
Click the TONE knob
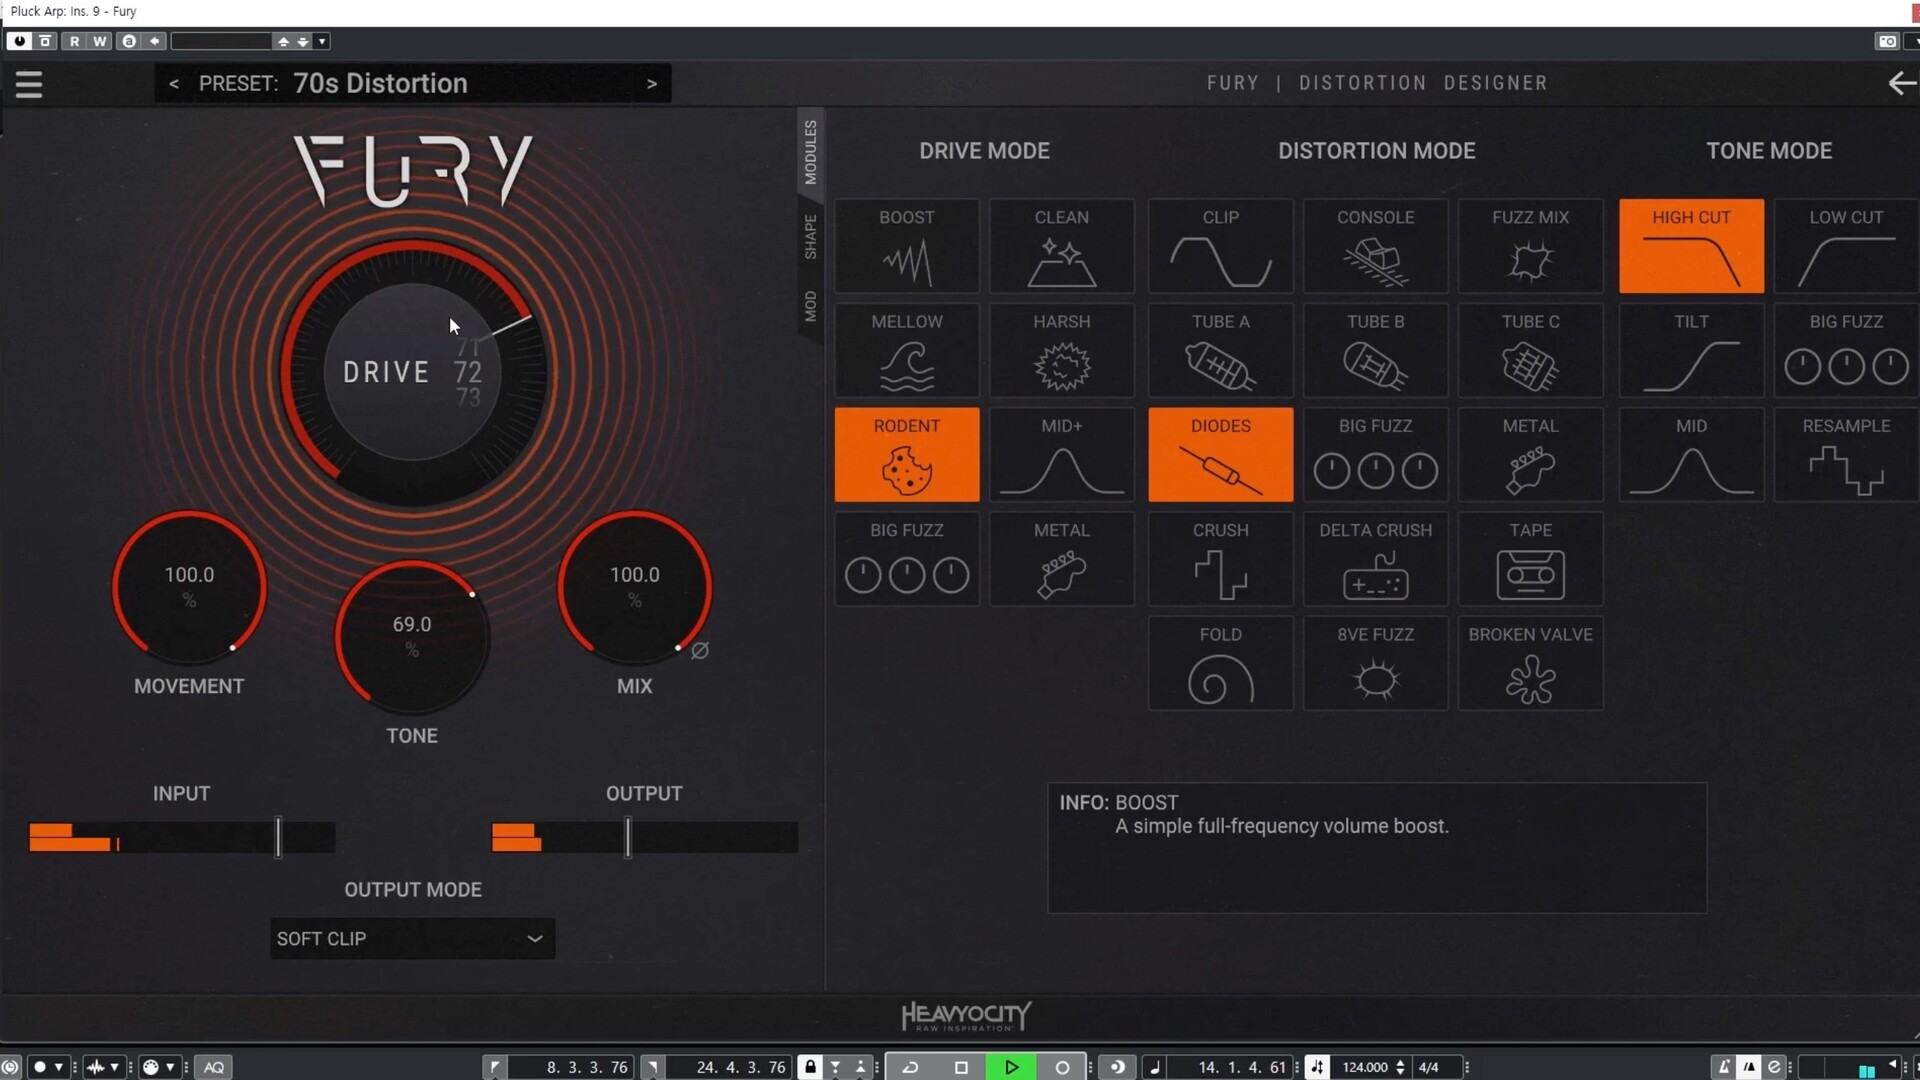point(412,637)
